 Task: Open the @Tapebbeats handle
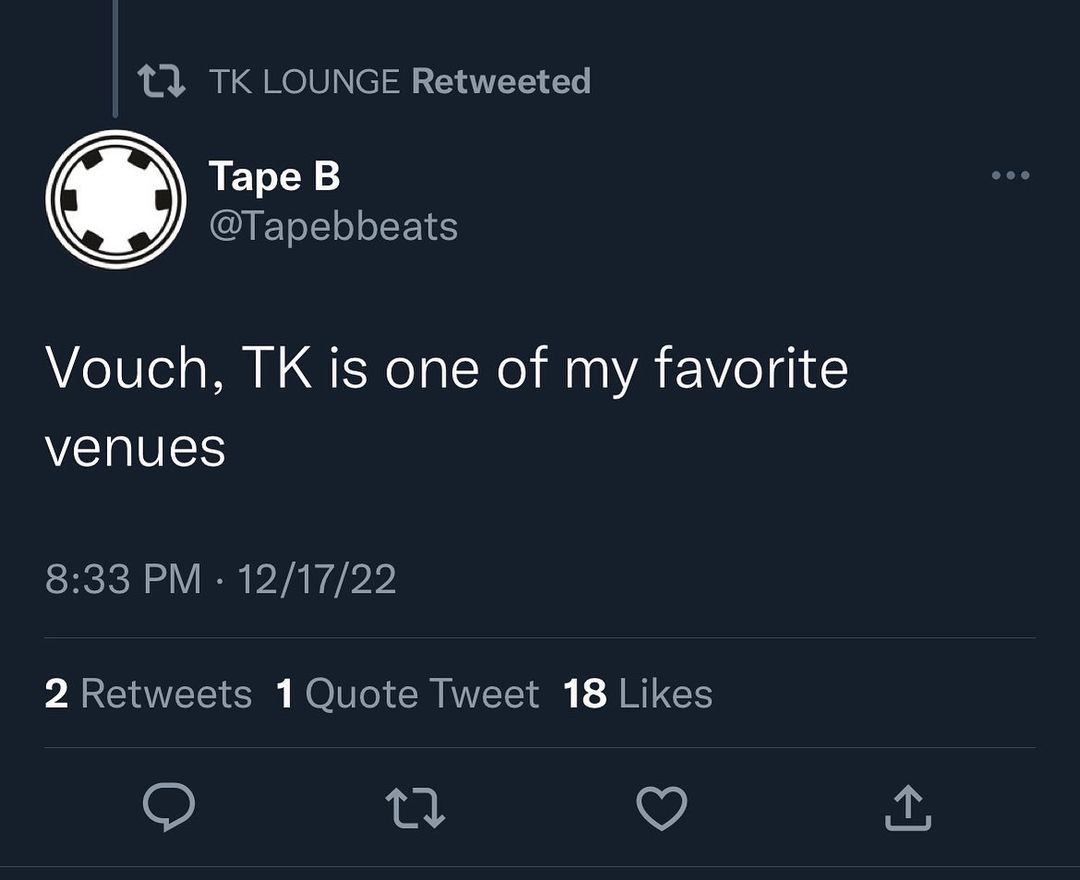click(333, 226)
